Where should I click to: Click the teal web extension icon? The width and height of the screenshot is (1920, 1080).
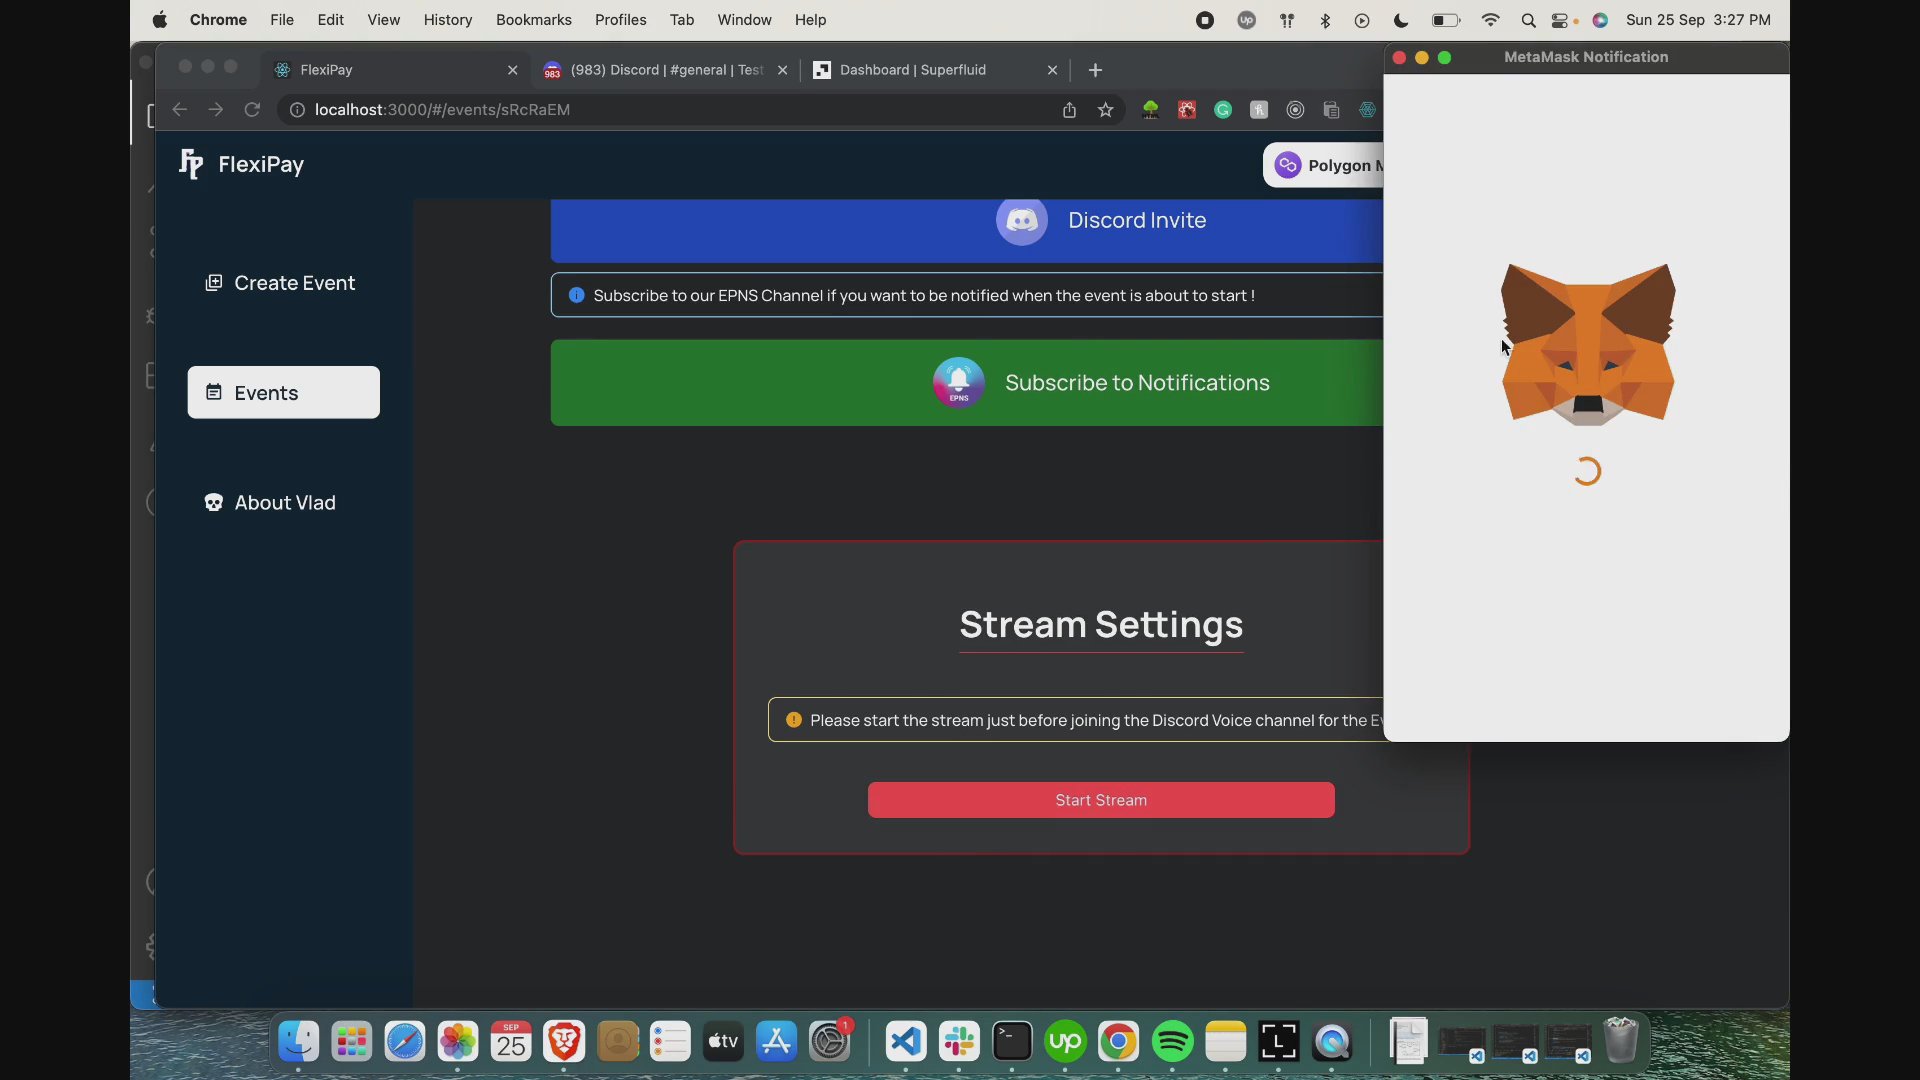click(x=1367, y=110)
